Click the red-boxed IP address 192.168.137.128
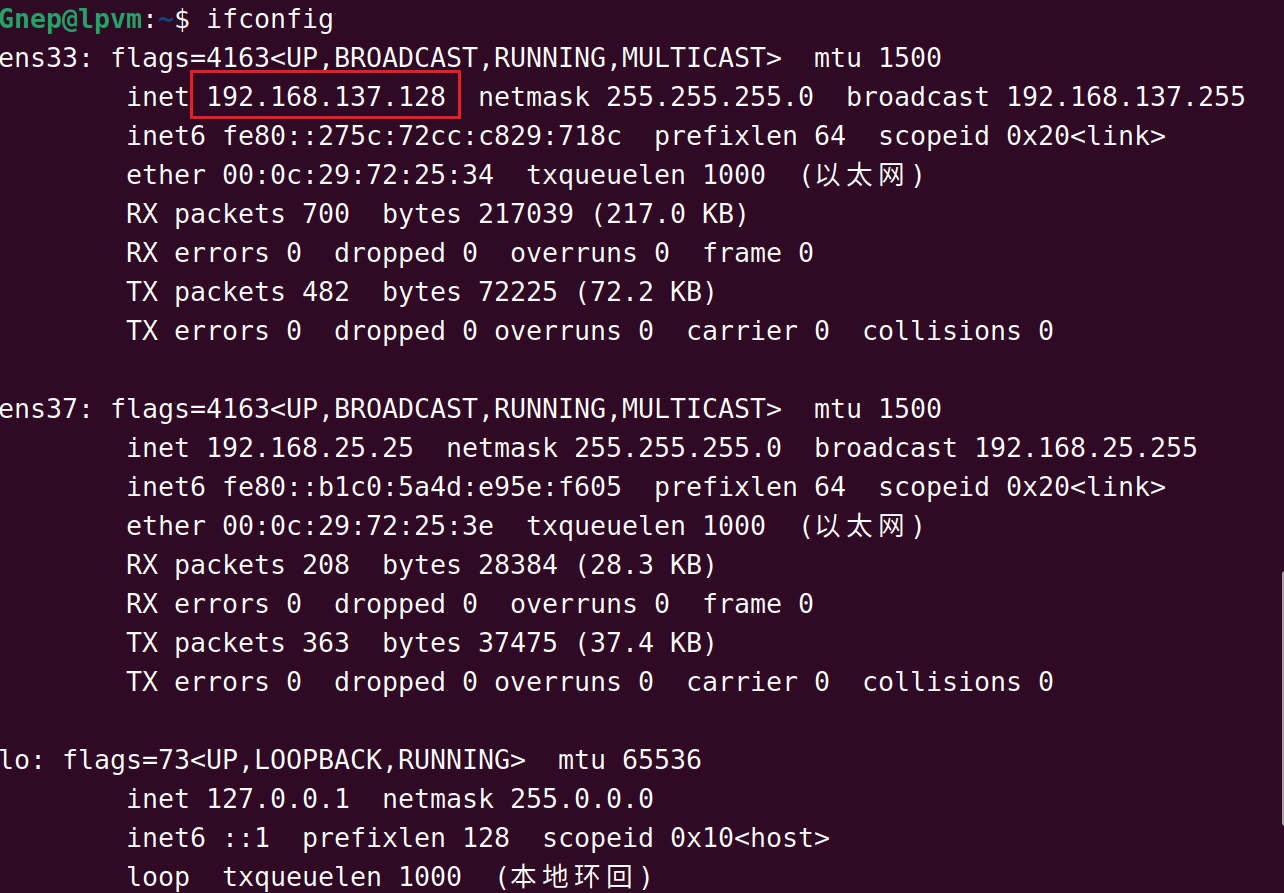The width and height of the screenshot is (1284, 893). click(x=326, y=97)
